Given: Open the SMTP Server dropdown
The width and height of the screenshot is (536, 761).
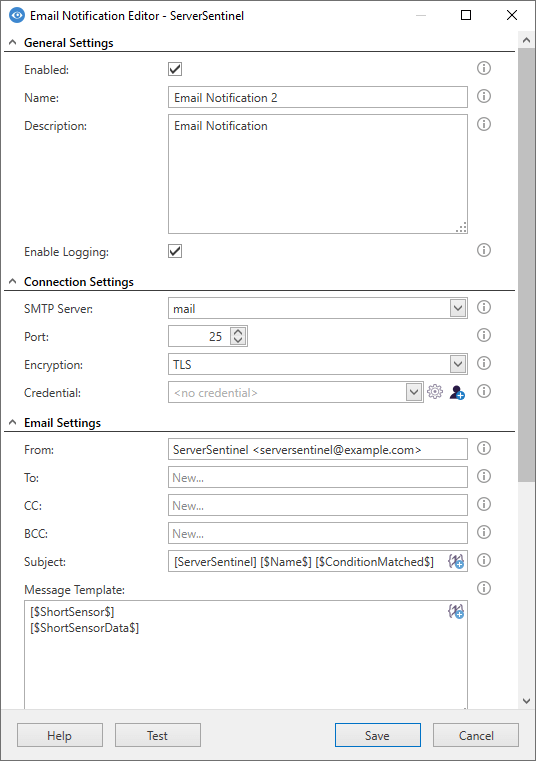Looking at the screenshot, I should coord(458,308).
